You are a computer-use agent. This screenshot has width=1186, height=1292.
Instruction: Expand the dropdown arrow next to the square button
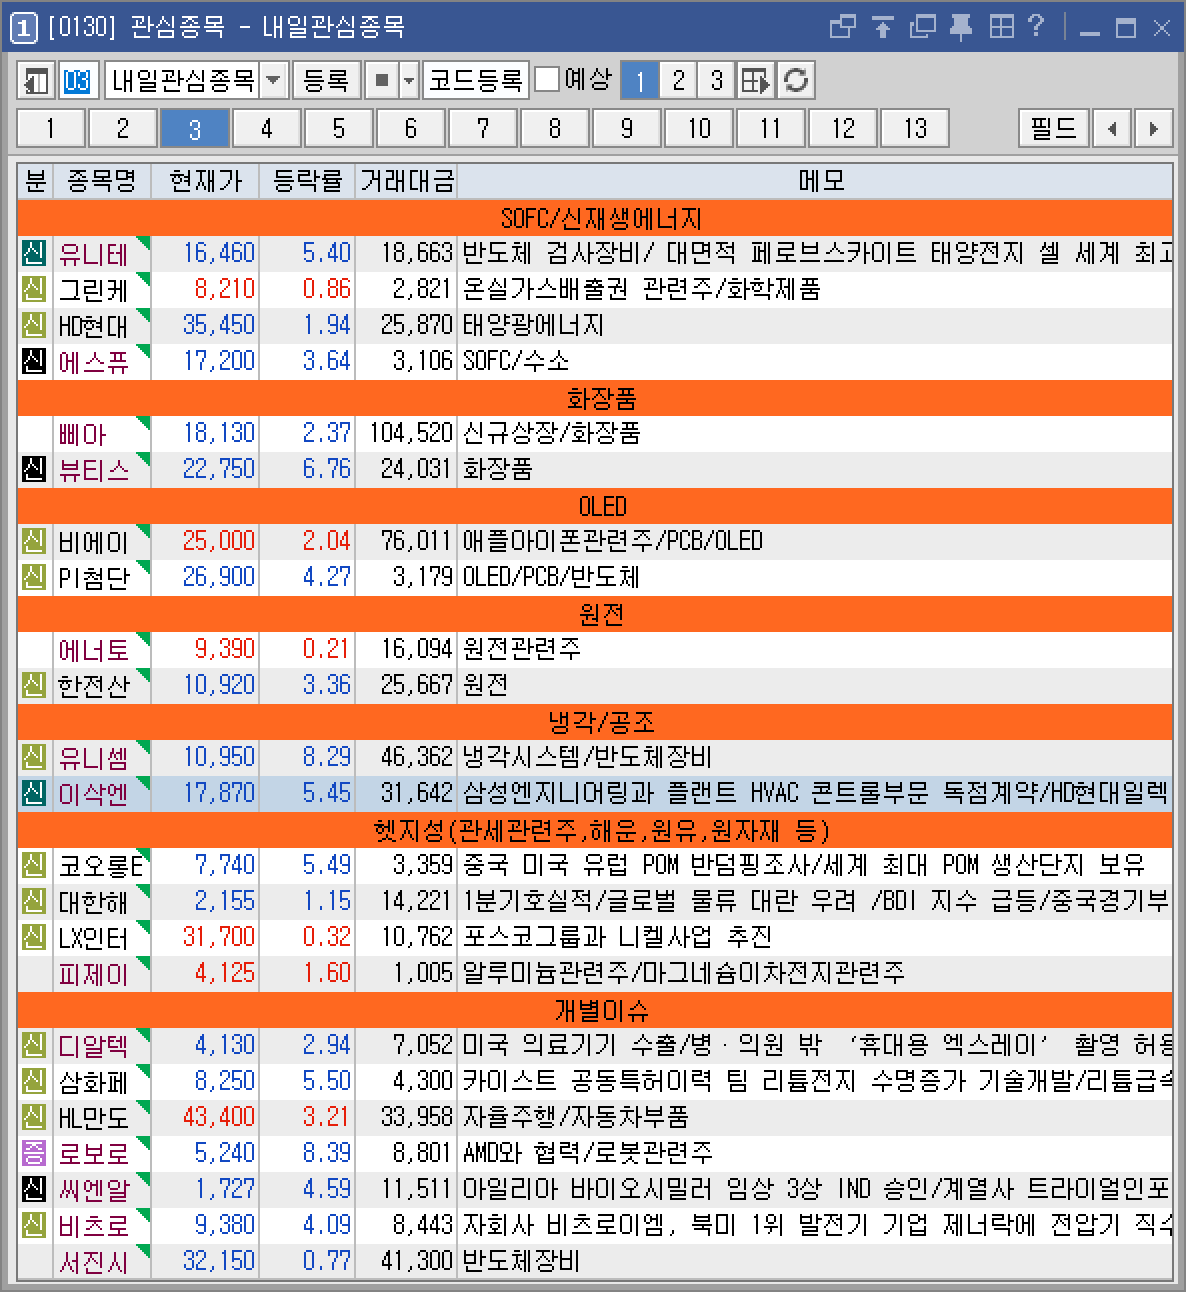[409, 80]
